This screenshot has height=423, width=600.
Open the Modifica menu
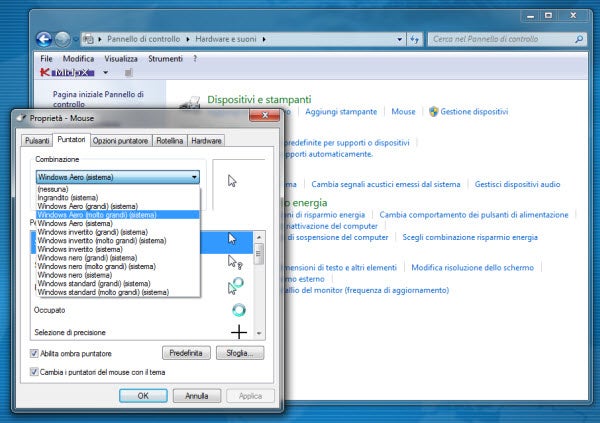(78, 59)
